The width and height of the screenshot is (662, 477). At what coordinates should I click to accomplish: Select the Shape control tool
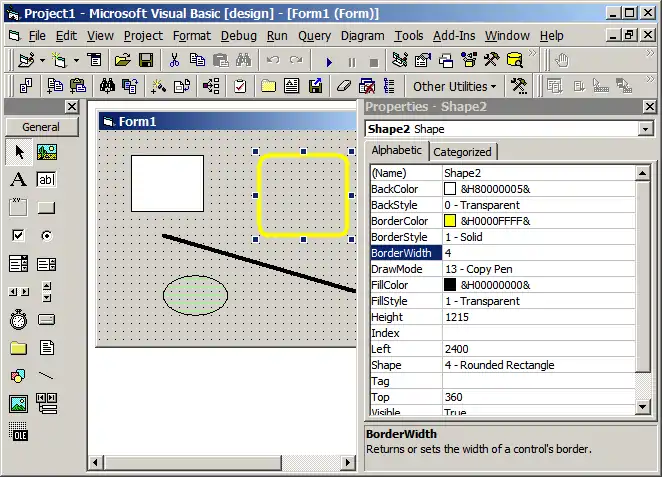click(18, 376)
